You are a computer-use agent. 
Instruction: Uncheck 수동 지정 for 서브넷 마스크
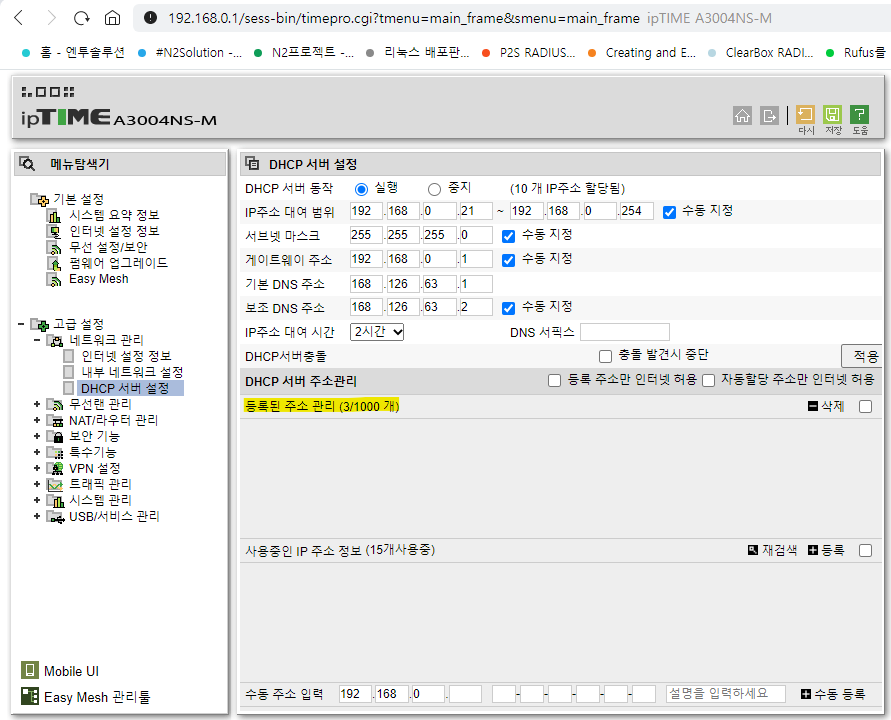pos(509,236)
